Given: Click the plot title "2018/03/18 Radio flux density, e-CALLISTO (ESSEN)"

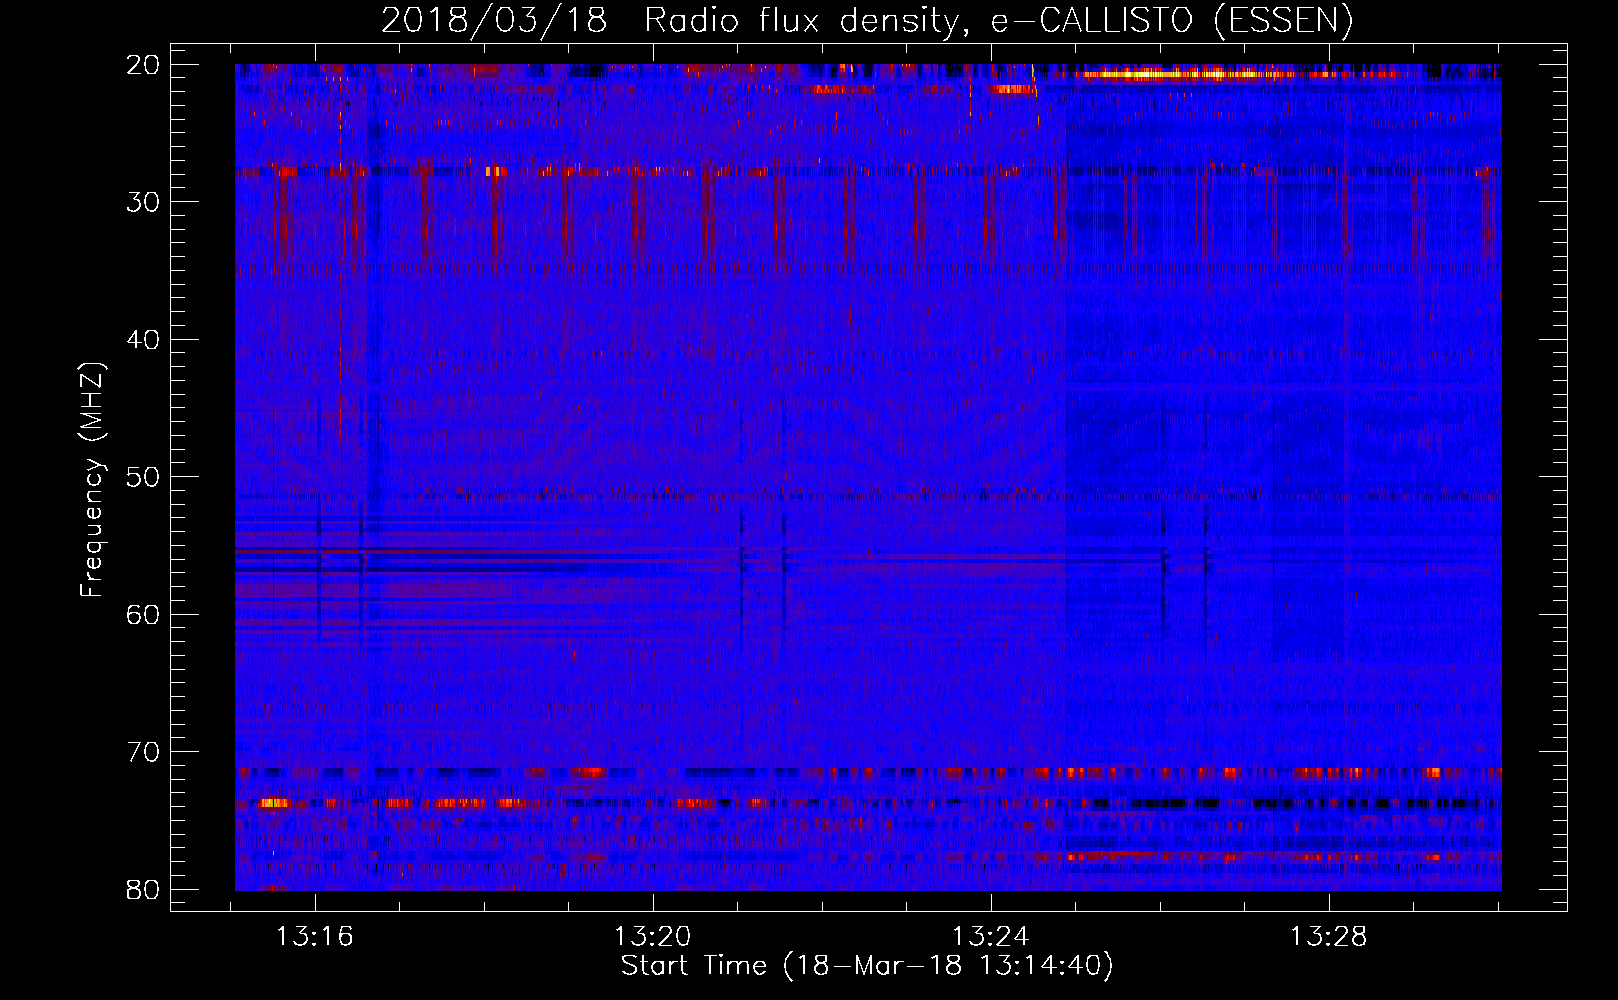Looking at the screenshot, I should coord(867,21).
